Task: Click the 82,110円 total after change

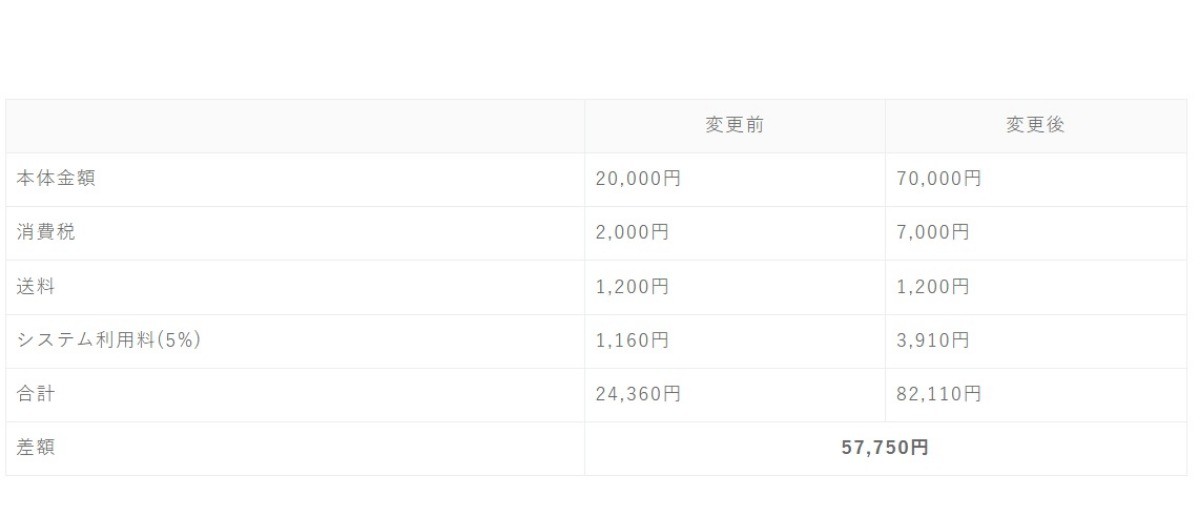Action: (939, 395)
